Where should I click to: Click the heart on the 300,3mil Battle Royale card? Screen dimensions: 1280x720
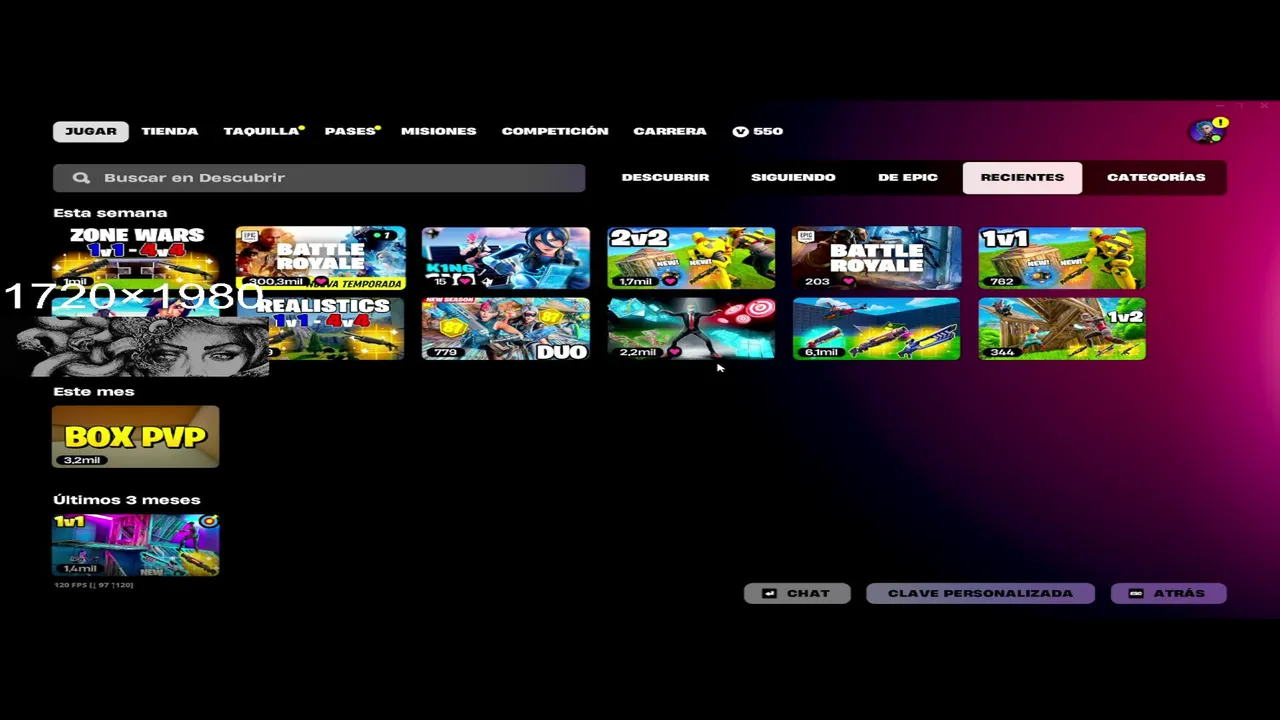[321, 282]
